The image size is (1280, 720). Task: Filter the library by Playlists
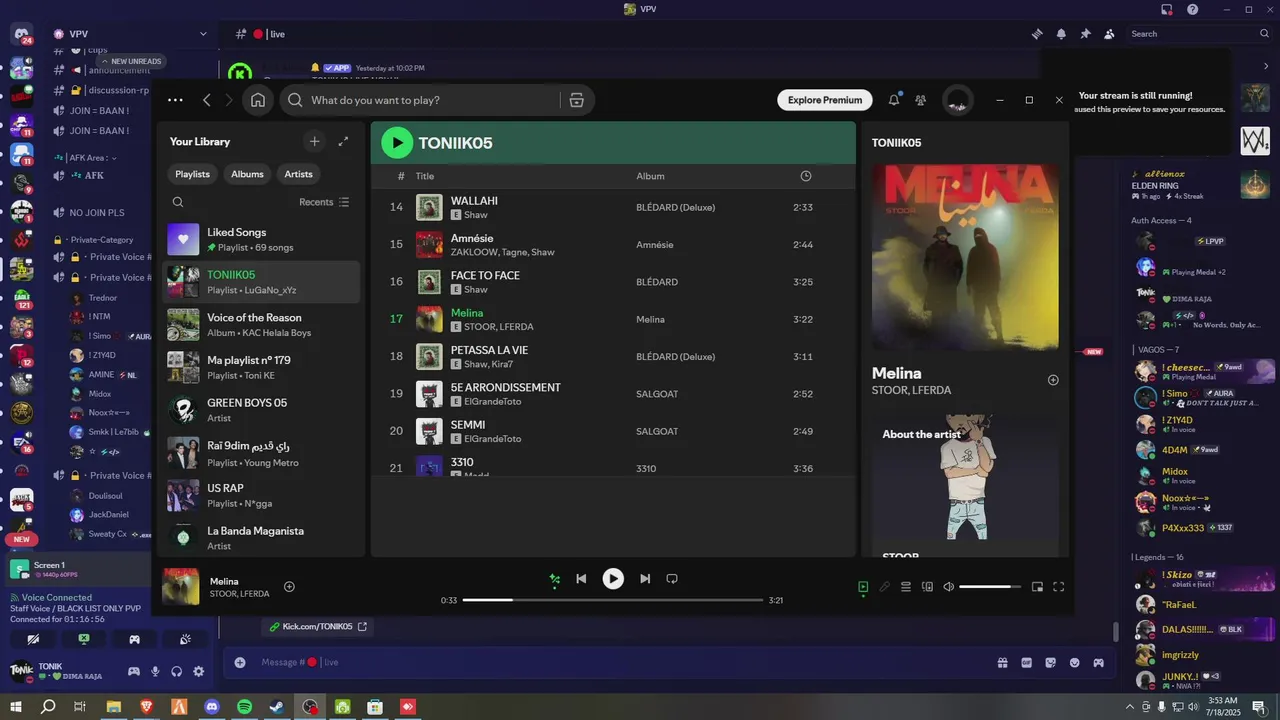pos(192,174)
